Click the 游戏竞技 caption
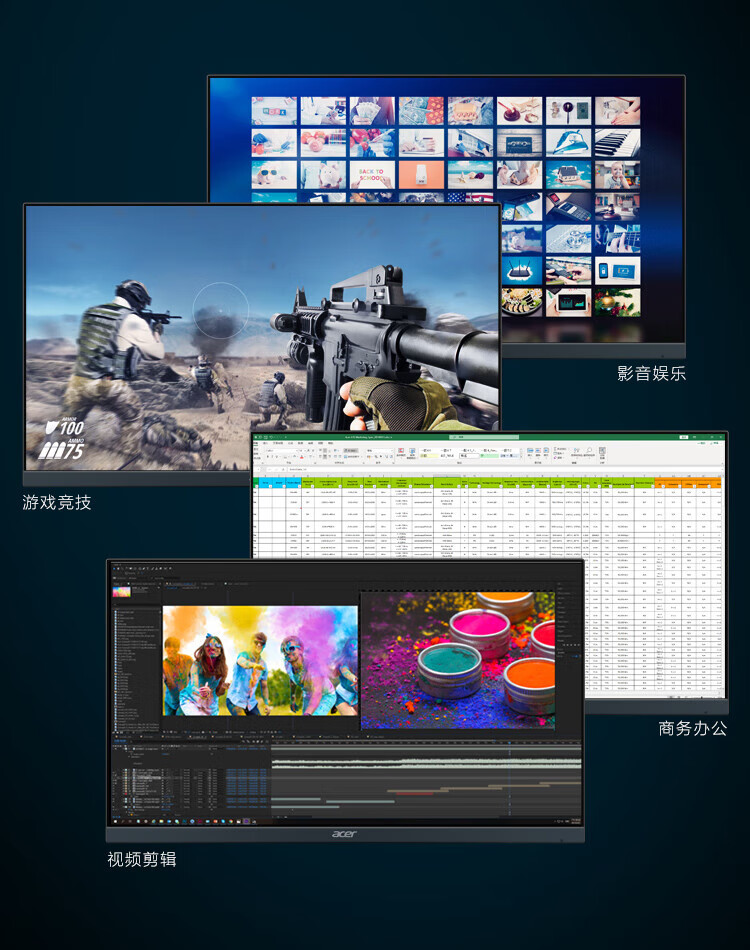Image resolution: width=750 pixels, height=950 pixels. (x=57, y=502)
